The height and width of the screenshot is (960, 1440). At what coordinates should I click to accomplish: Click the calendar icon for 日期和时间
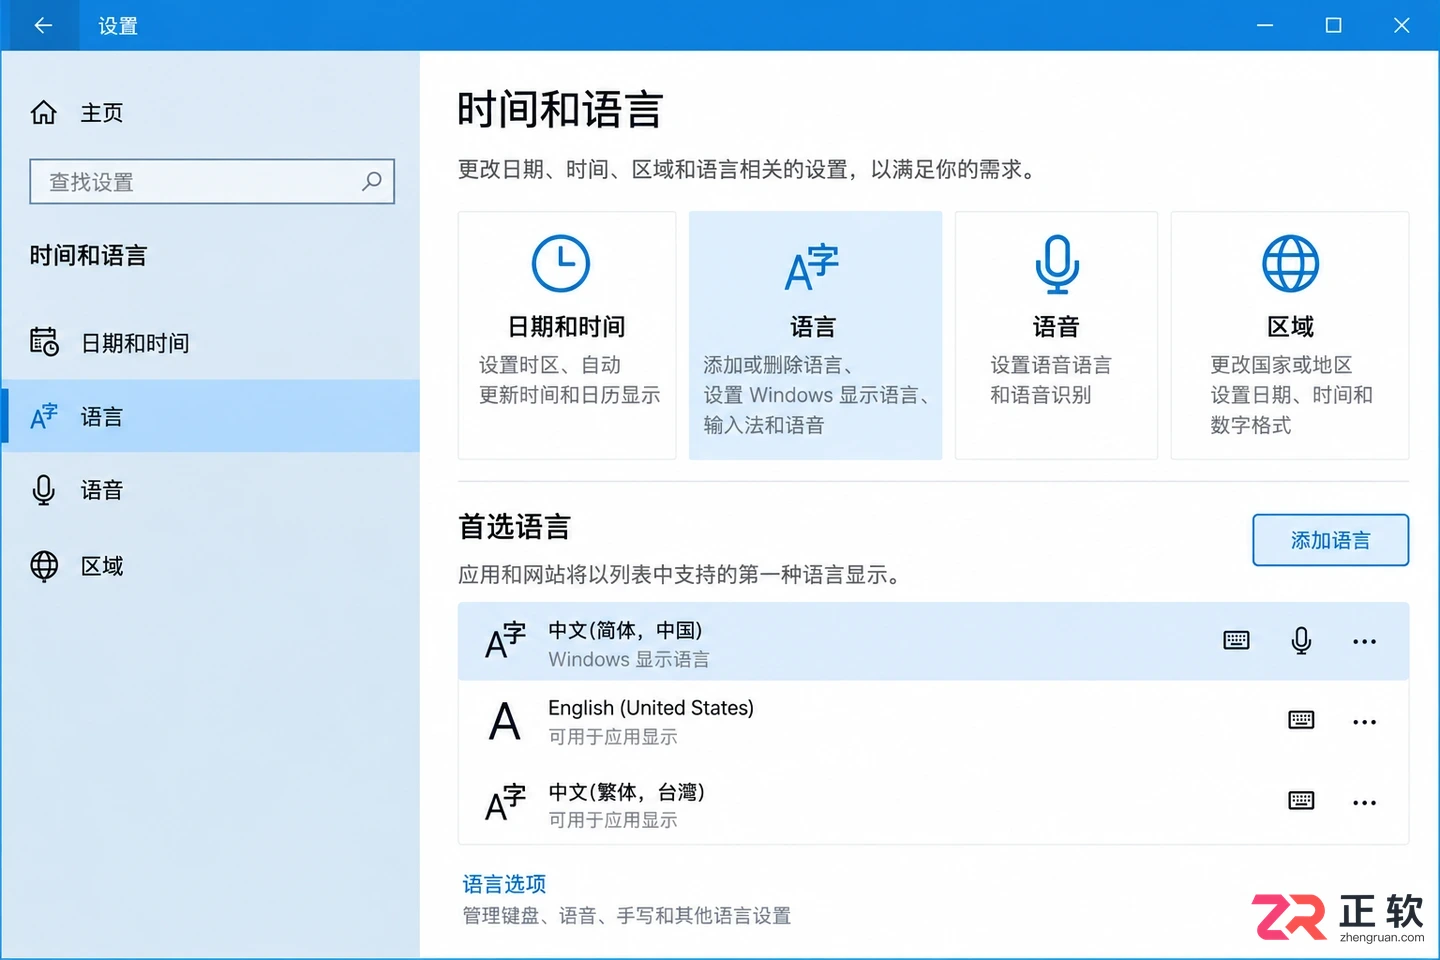44,342
